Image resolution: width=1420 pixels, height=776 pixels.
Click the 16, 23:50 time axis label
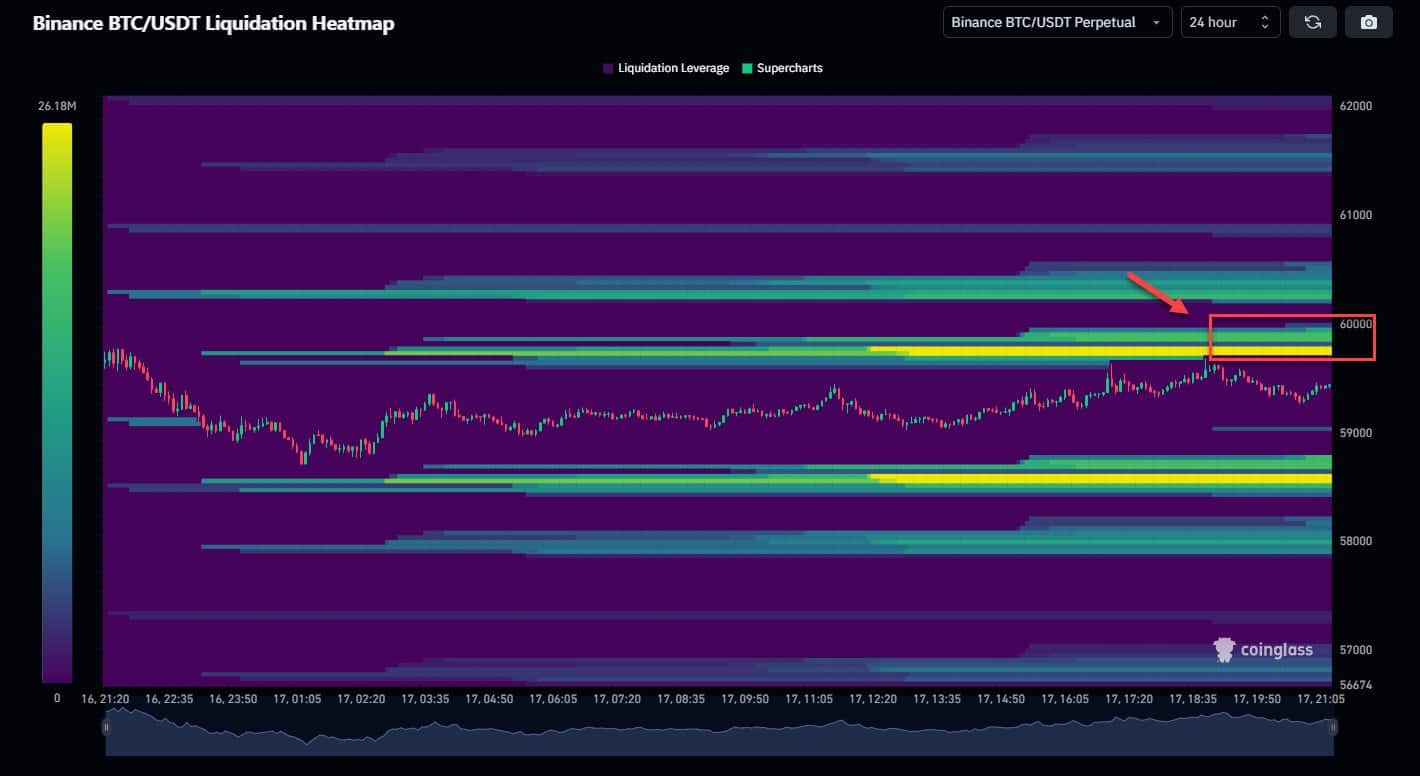pyautogui.click(x=233, y=699)
